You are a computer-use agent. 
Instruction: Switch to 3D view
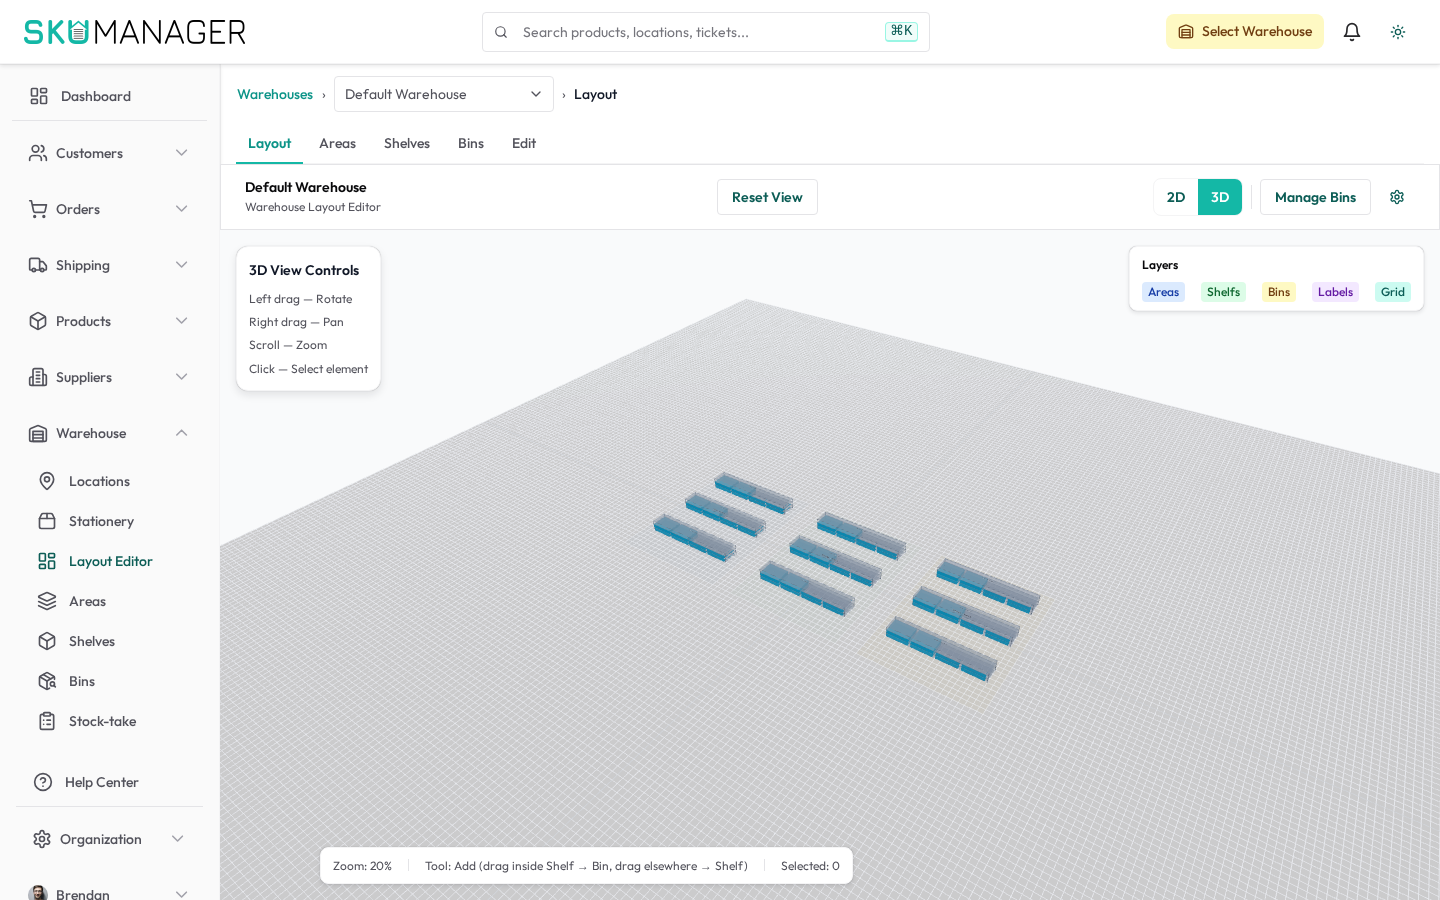[x=1220, y=197]
